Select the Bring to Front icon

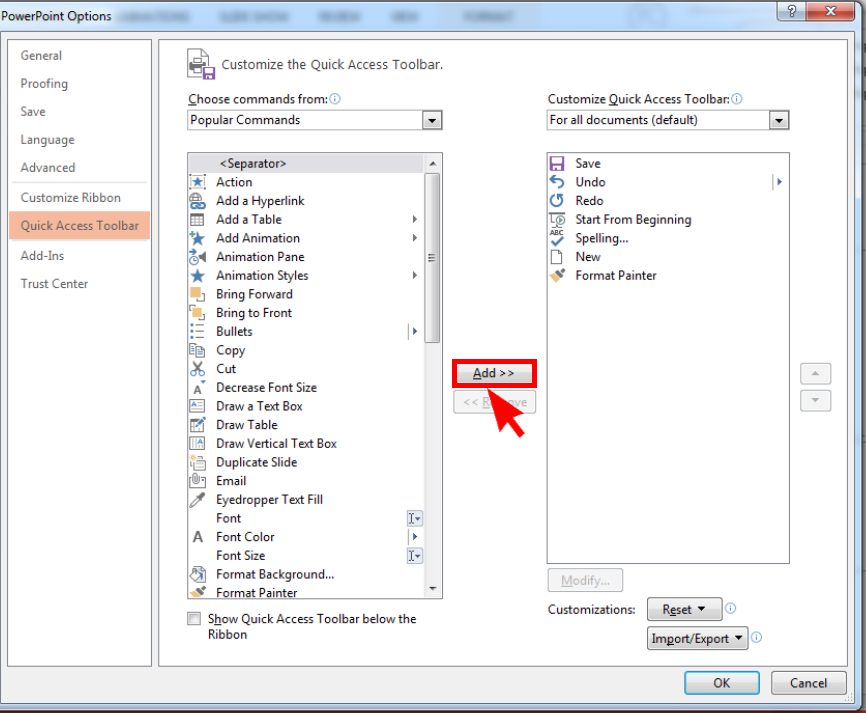click(x=197, y=313)
